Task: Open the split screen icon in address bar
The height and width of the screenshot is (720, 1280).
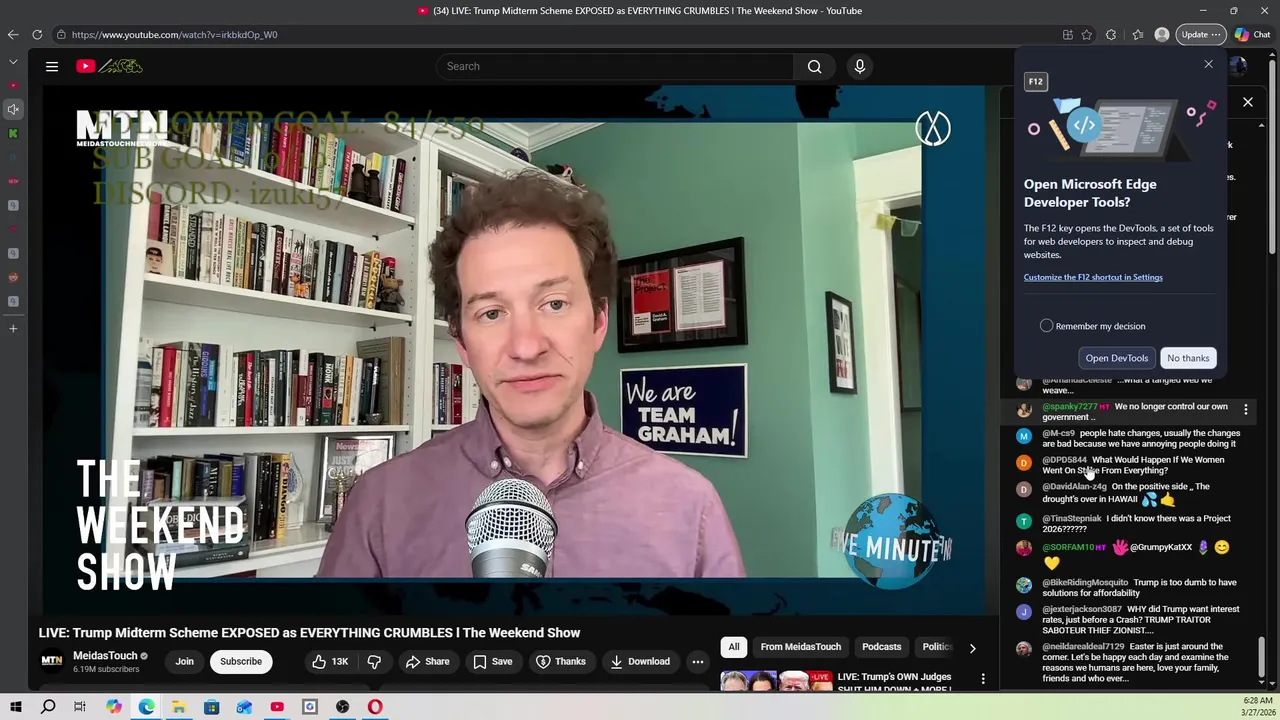Action: pyautogui.click(x=1068, y=35)
